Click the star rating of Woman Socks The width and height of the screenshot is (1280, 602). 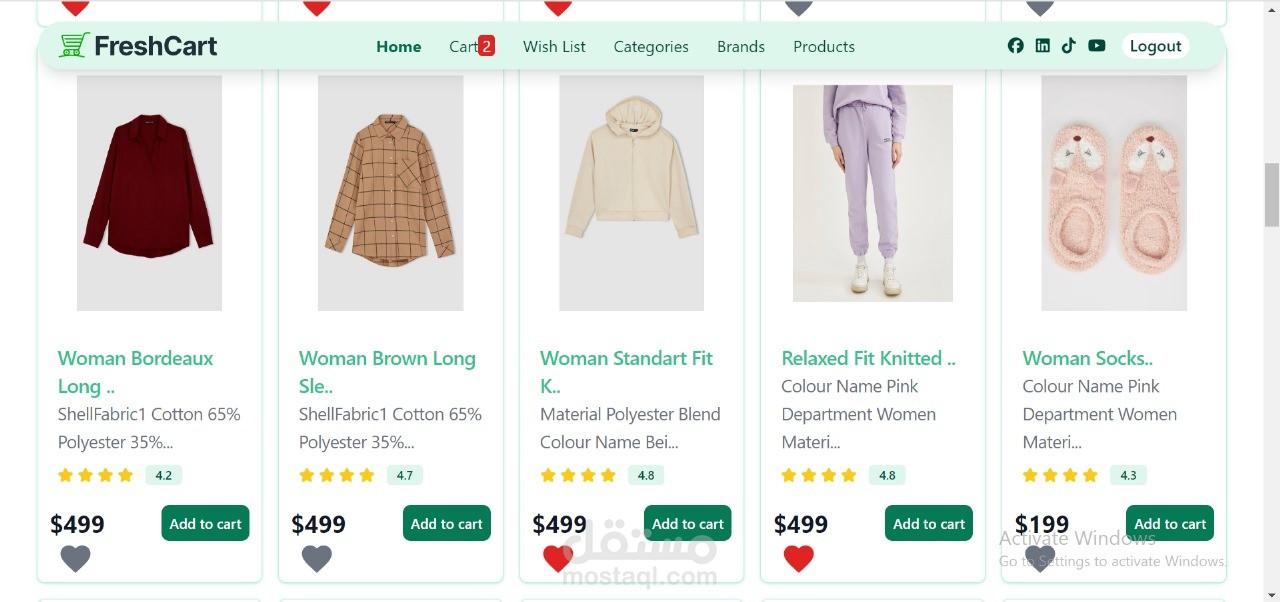pos(1060,476)
